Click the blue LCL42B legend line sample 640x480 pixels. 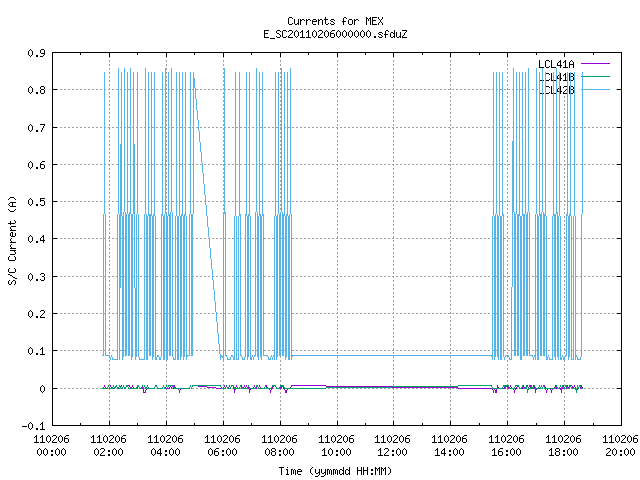pyautogui.click(x=596, y=89)
